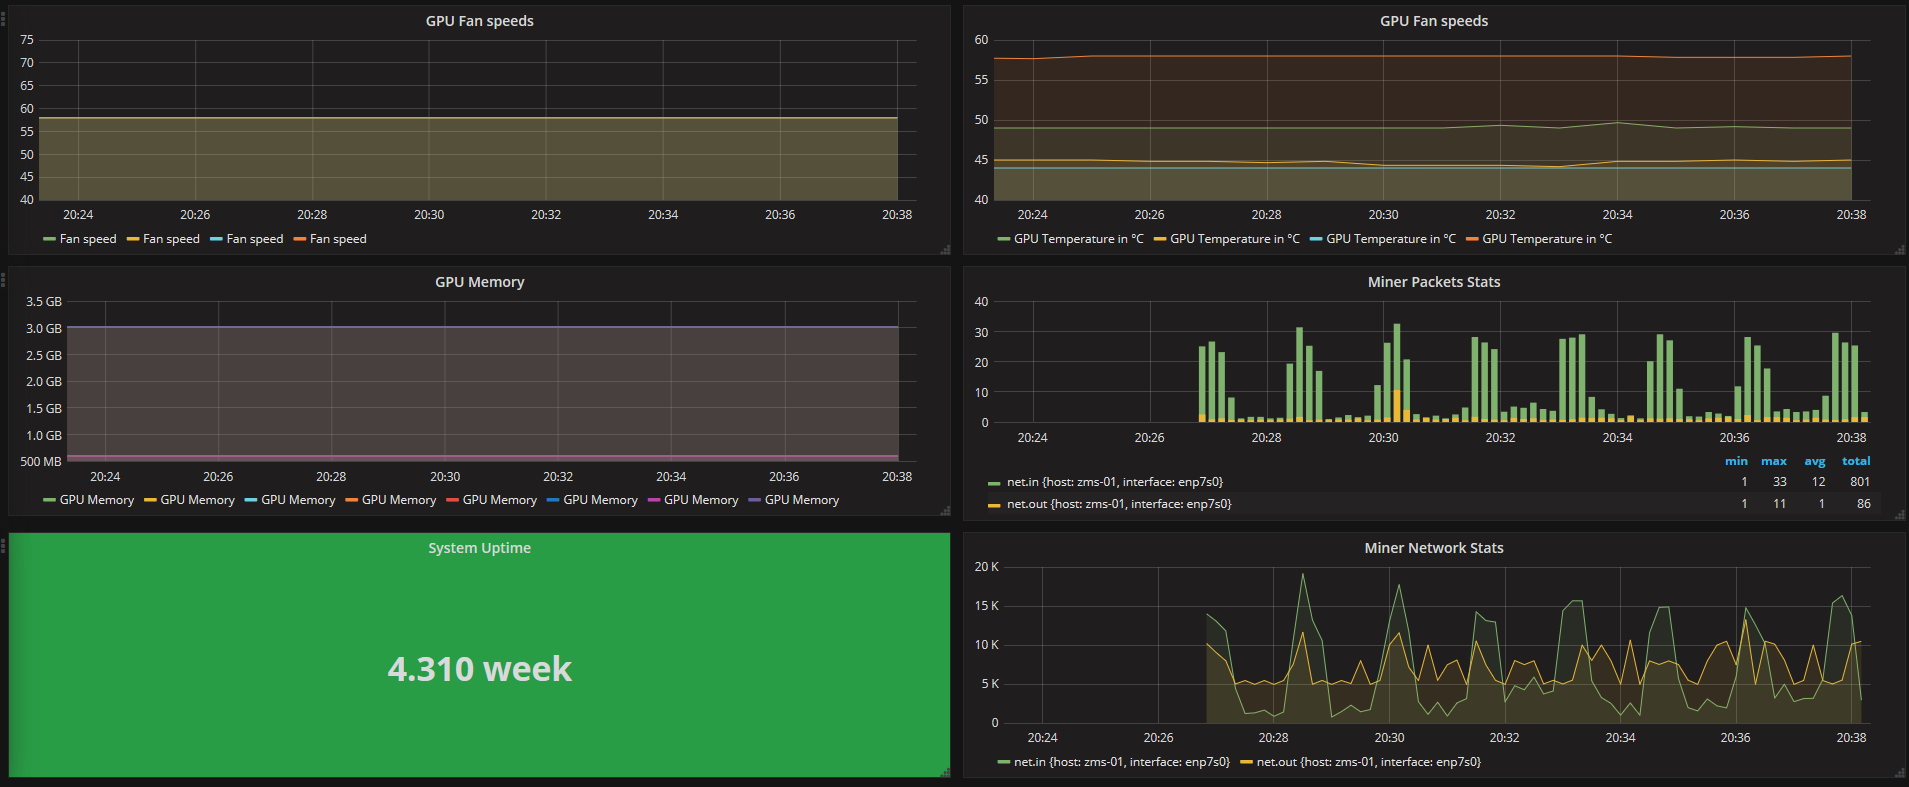Viewport: 1909px width, 787px height.
Task: Toggle the yellow Fan speed series
Action: click(x=171, y=239)
